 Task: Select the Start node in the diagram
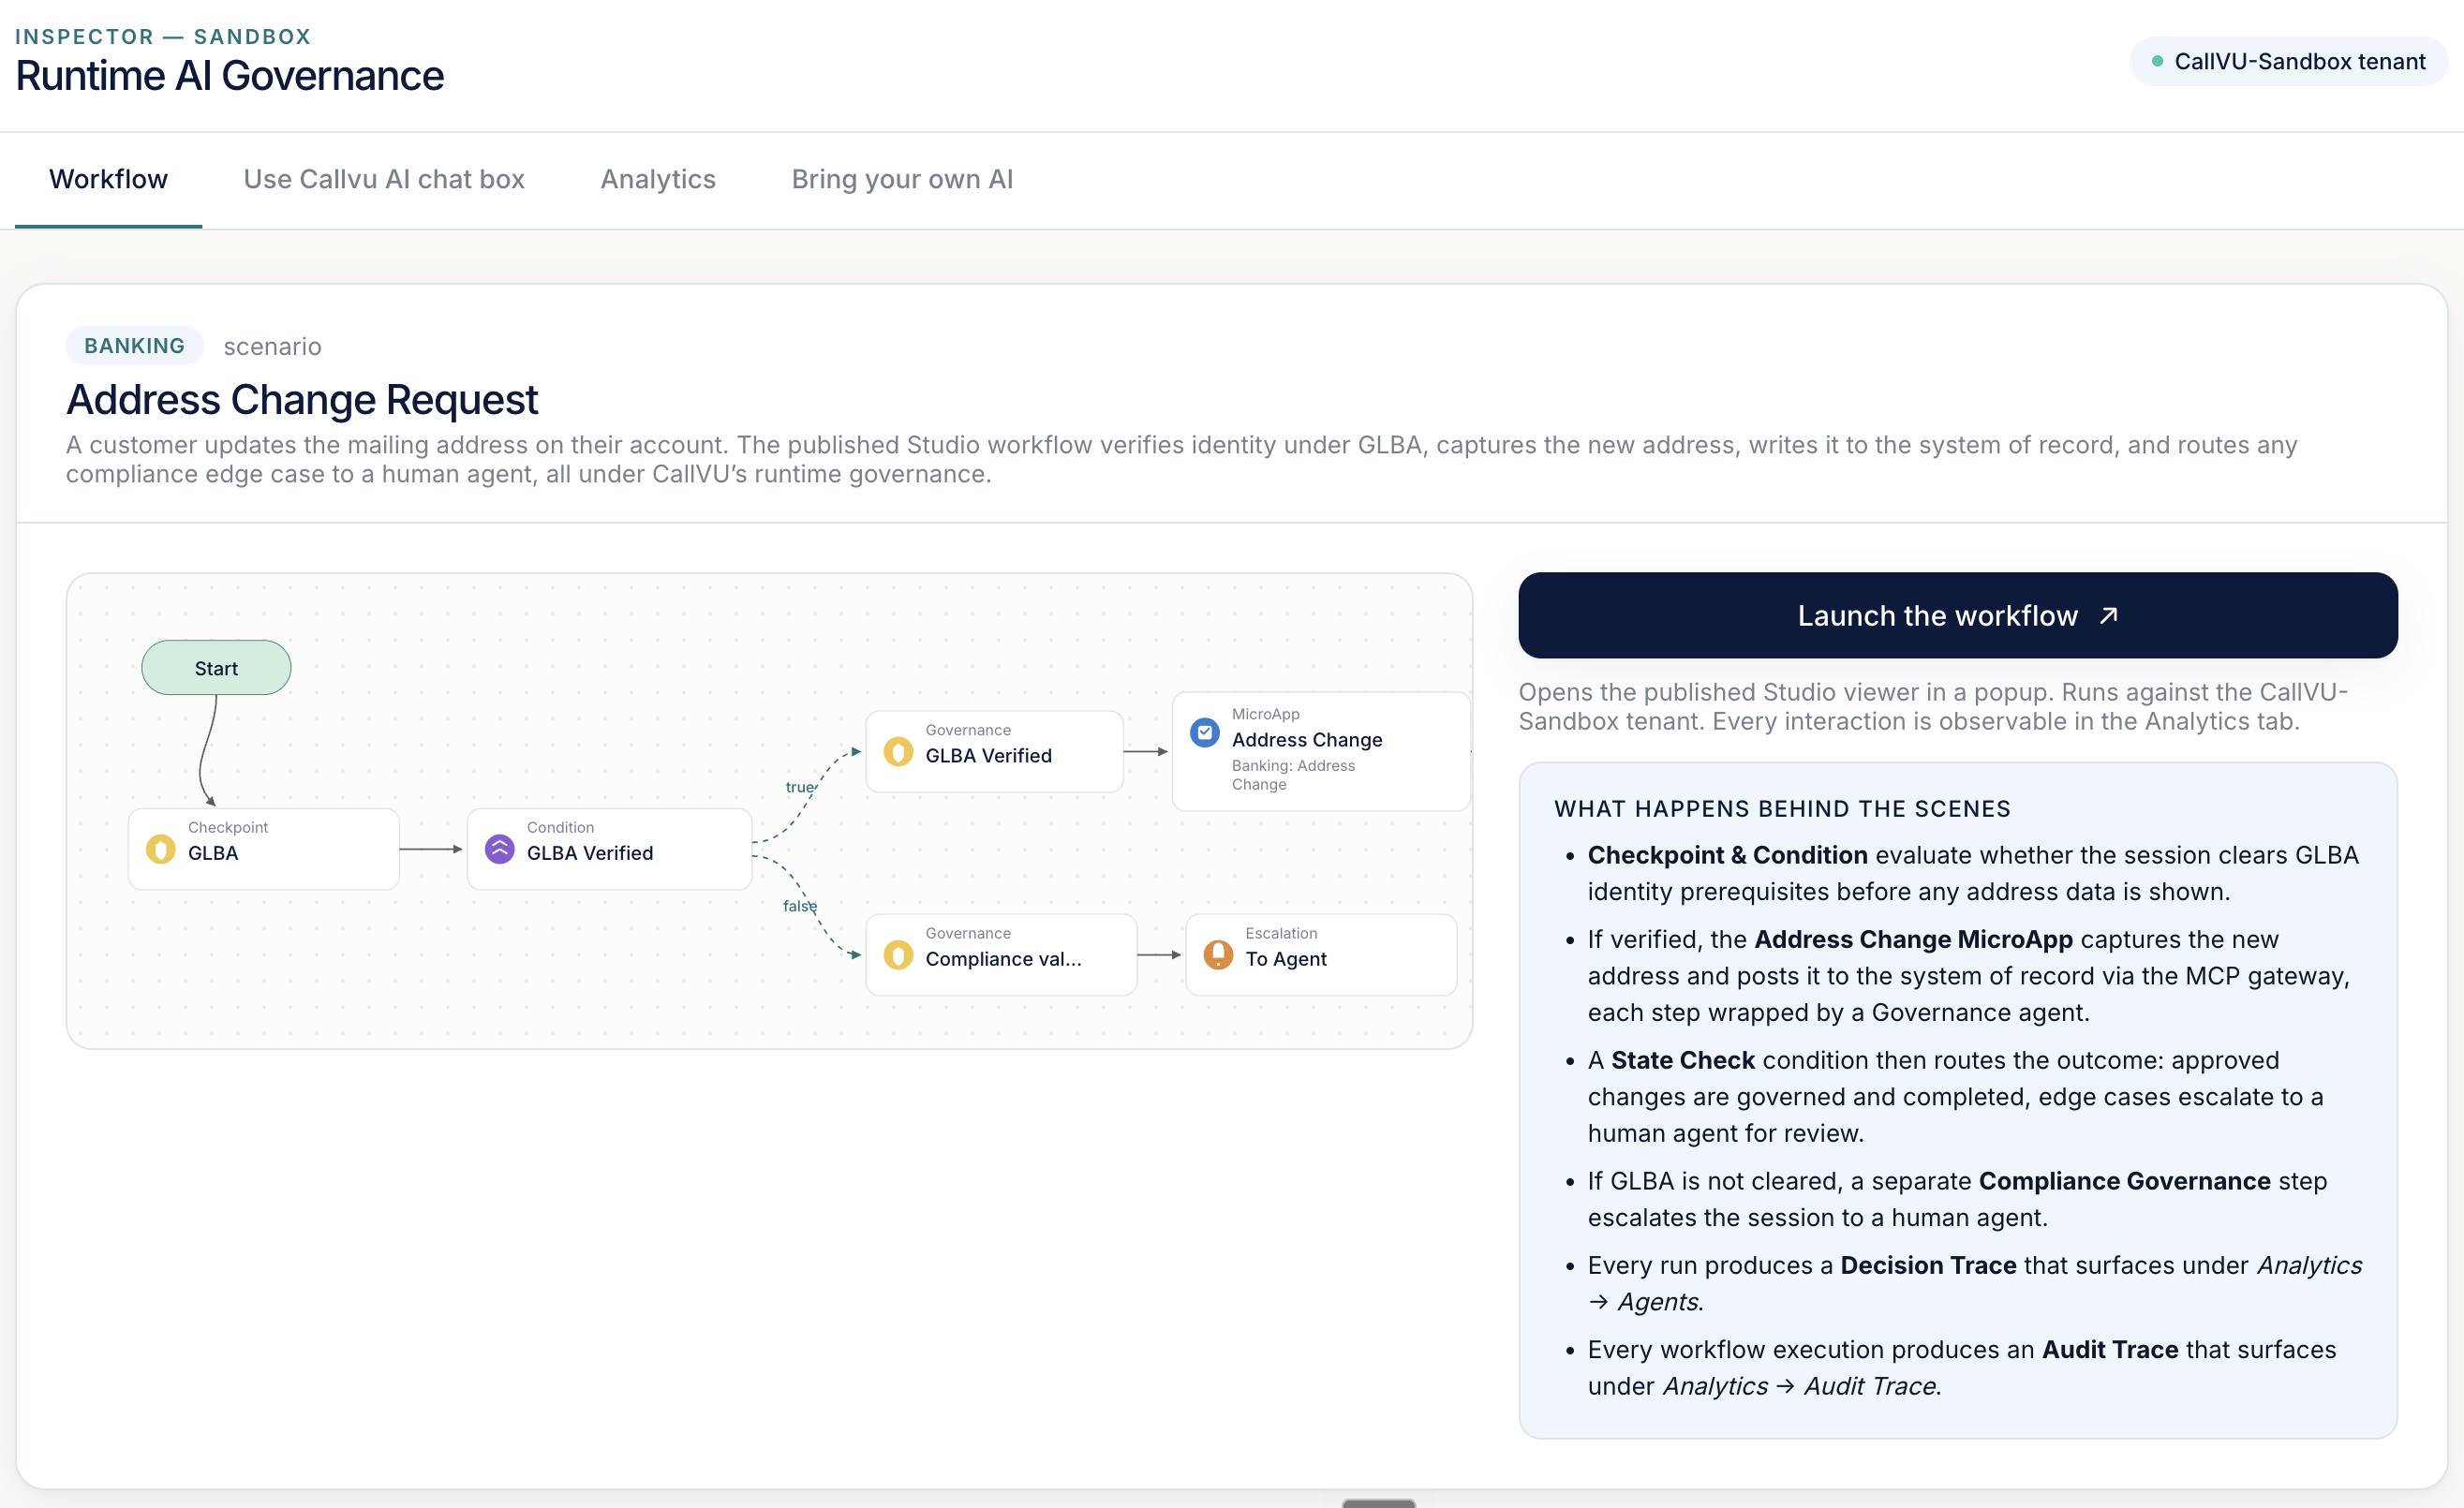(x=216, y=668)
